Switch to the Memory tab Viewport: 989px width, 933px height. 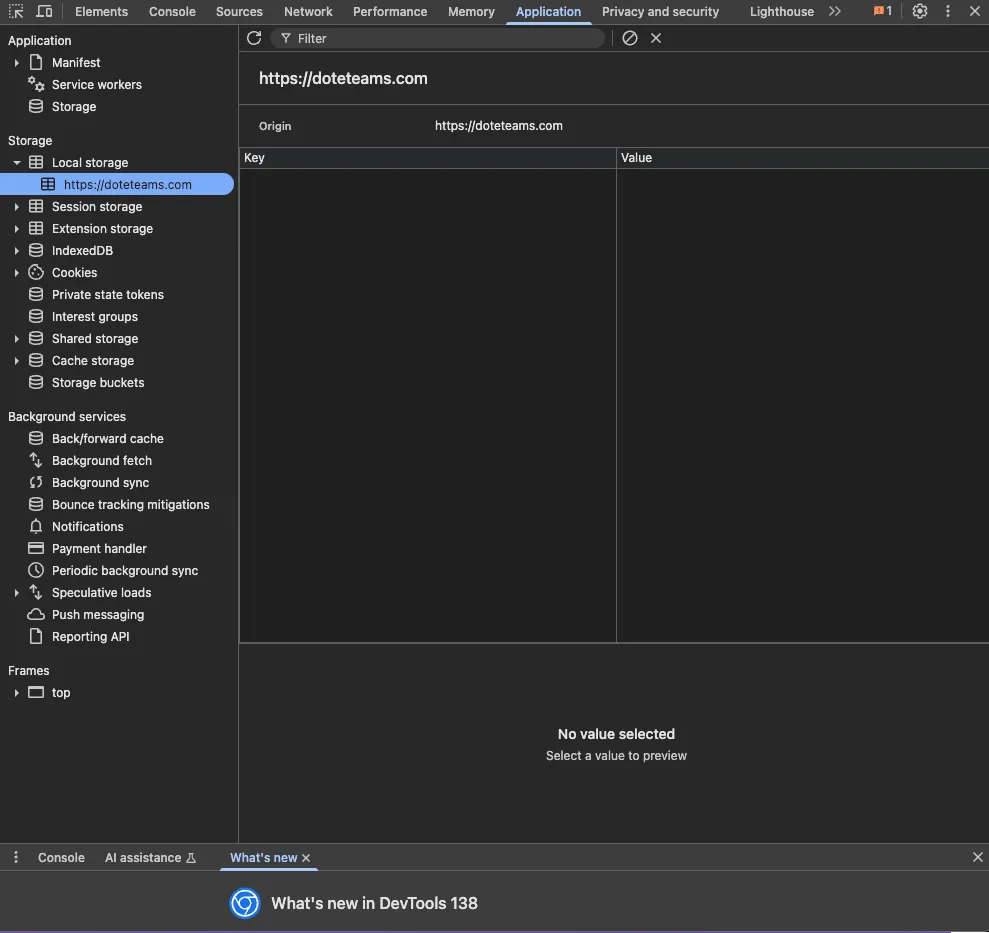pos(471,11)
